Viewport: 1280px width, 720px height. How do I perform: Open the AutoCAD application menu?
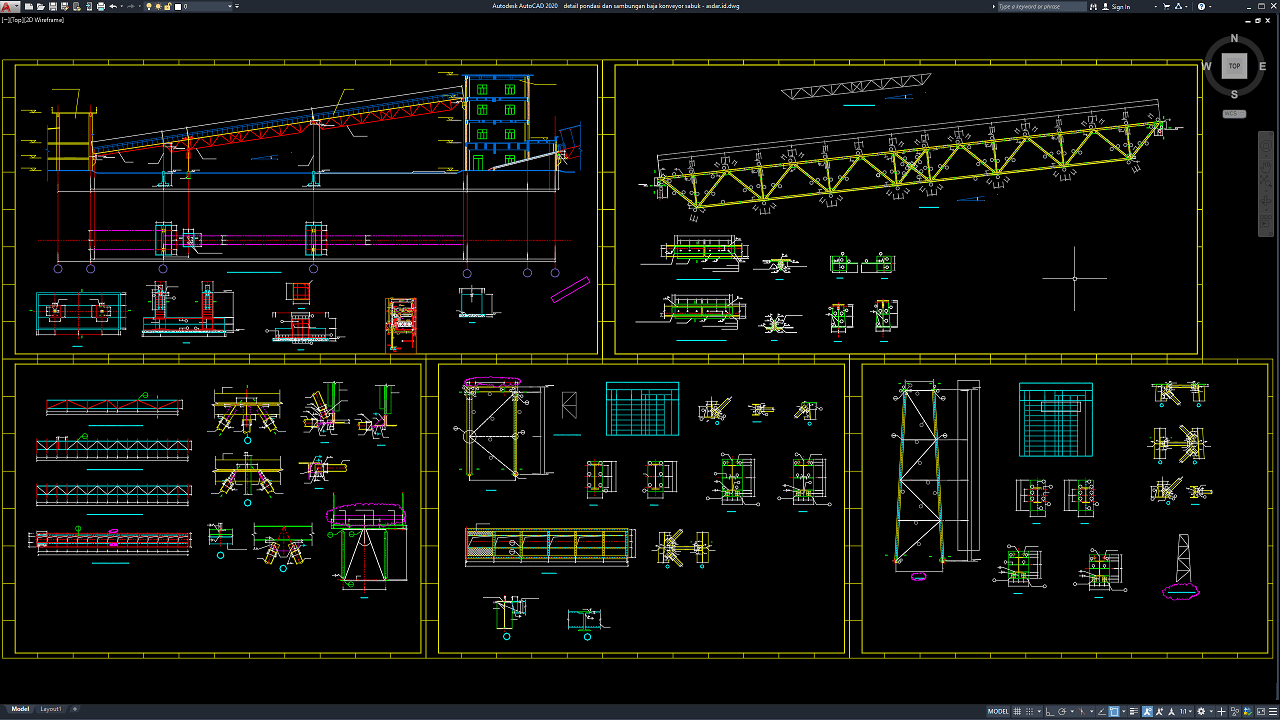(x=9, y=6)
